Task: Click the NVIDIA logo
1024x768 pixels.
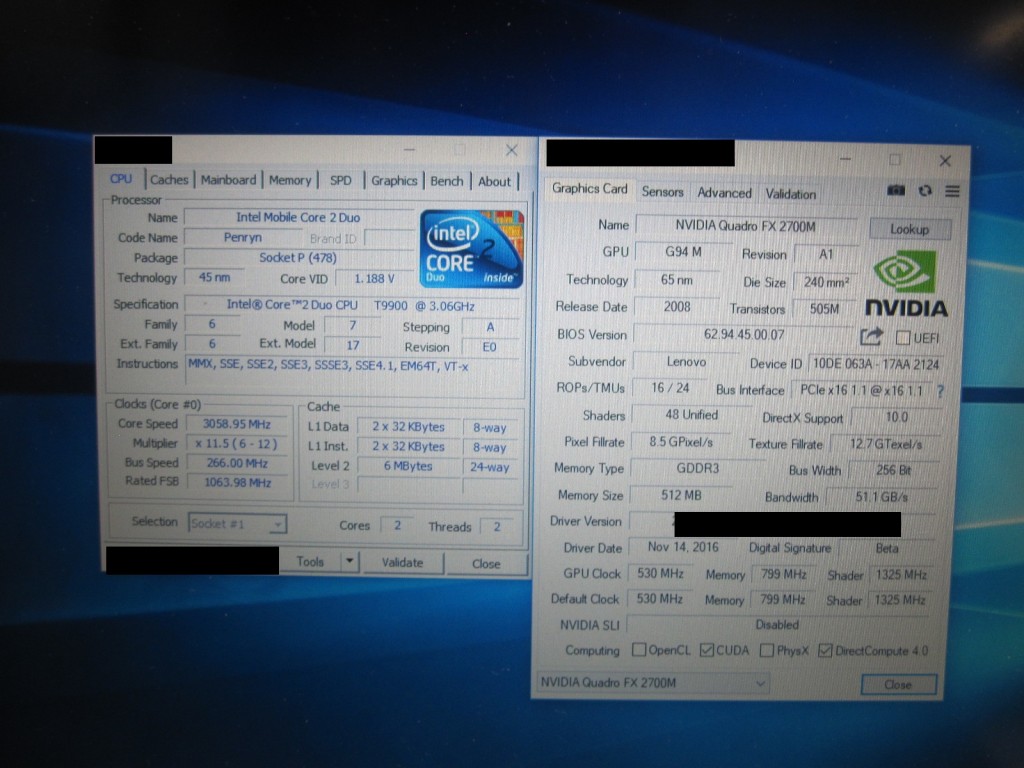Action: point(905,285)
